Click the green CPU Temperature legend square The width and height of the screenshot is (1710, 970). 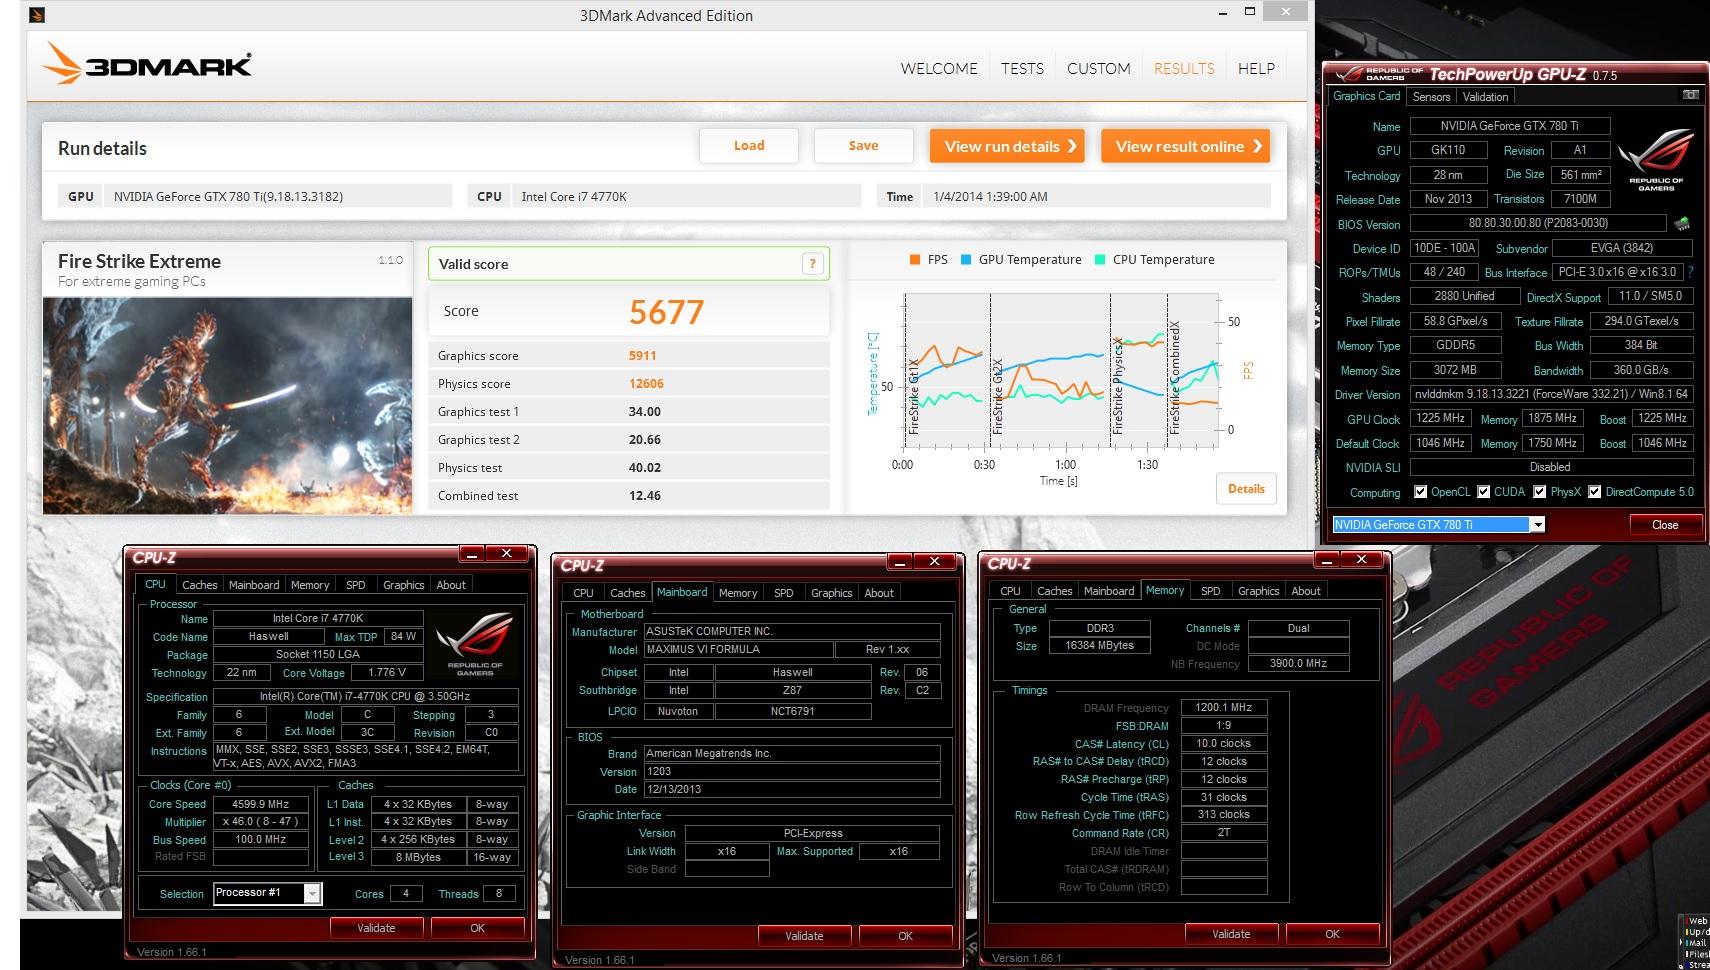point(1100,259)
